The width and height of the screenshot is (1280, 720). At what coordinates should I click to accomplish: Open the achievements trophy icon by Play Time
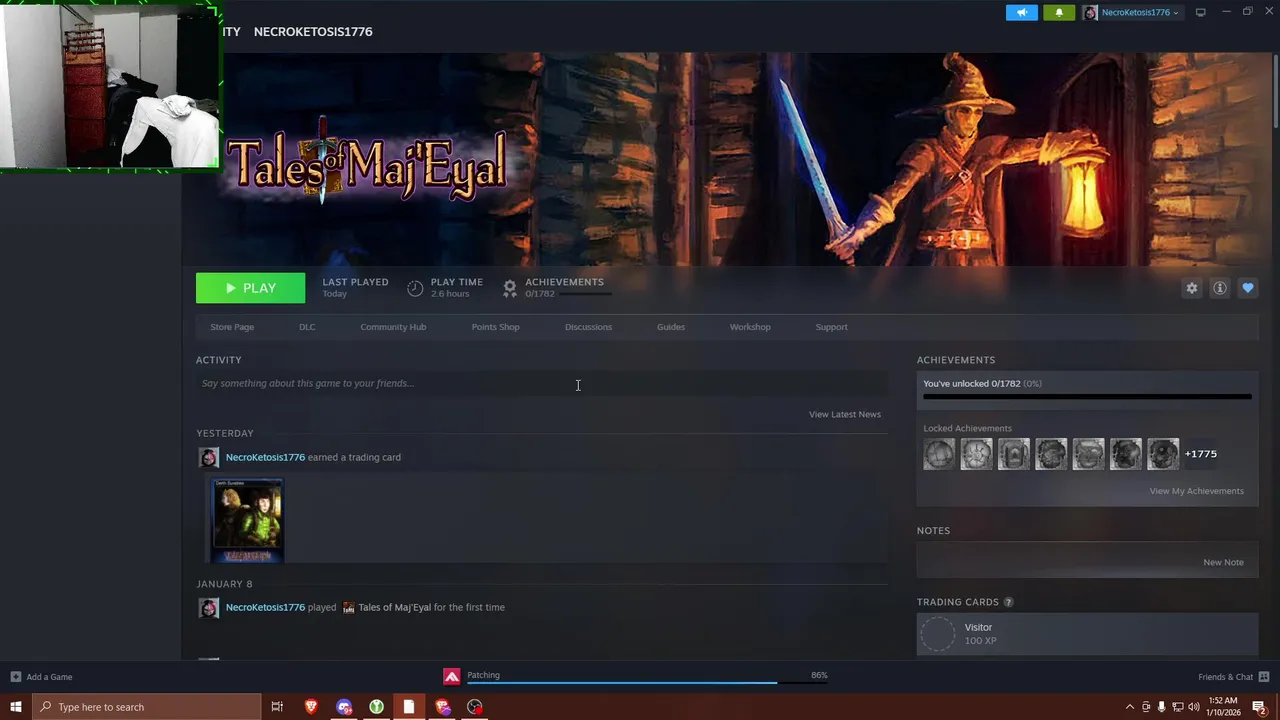tap(510, 288)
